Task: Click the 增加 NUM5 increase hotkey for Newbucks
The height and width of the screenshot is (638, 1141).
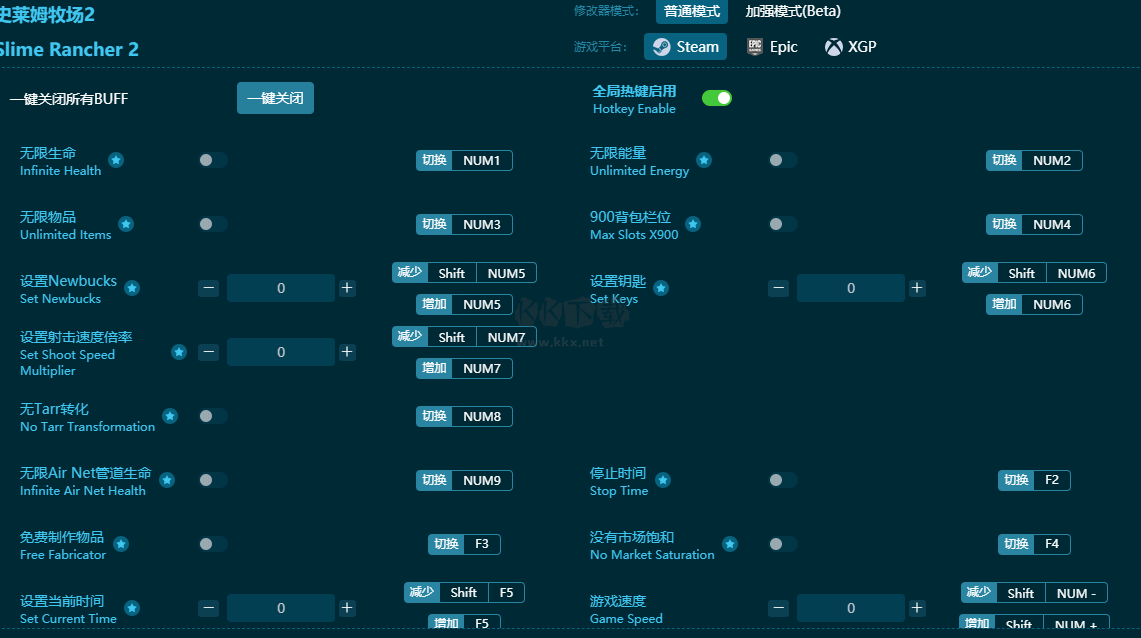Action: point(464,304)
